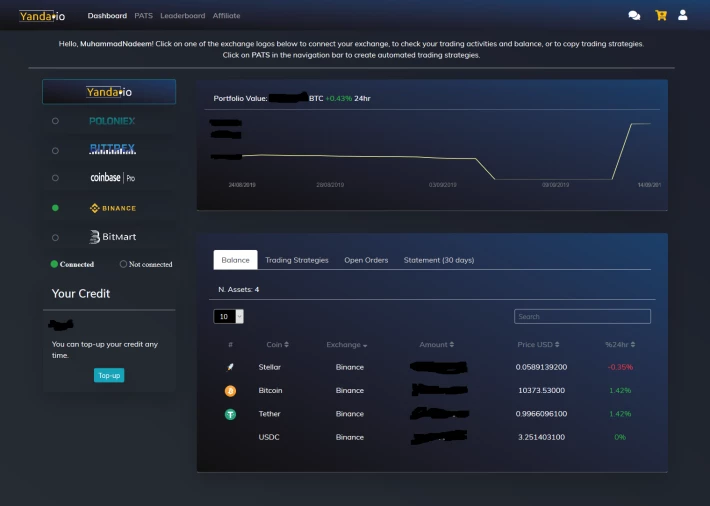Select the Poloniex exchange logo
This screenshot has height=506, width=710.
tap(112, 121)
